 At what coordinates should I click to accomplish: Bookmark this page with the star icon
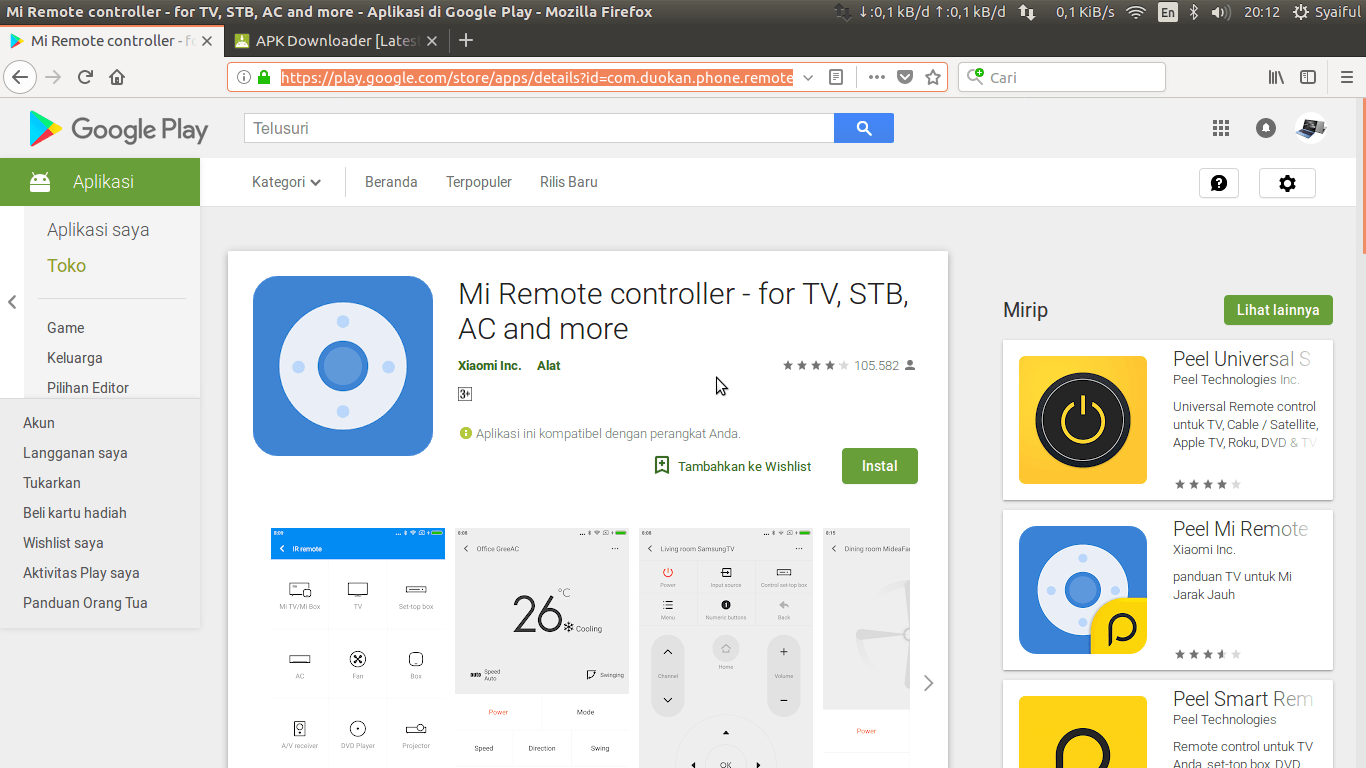click(x=933, y=77)
